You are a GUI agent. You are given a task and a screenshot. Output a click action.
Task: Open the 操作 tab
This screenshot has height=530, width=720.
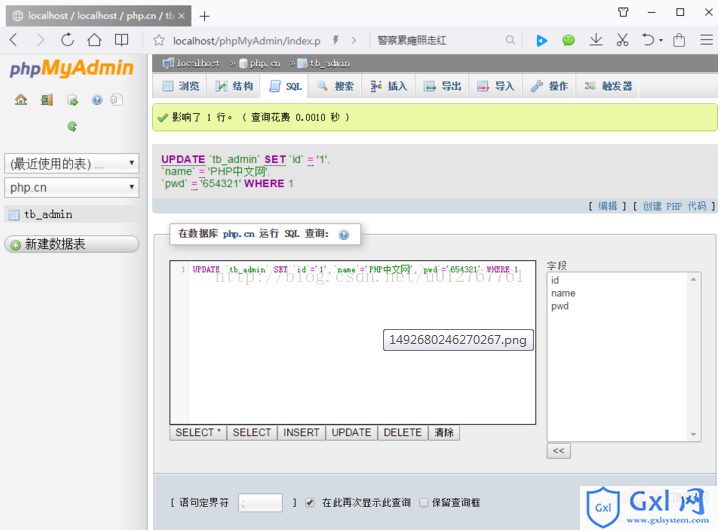coord(550,86)
